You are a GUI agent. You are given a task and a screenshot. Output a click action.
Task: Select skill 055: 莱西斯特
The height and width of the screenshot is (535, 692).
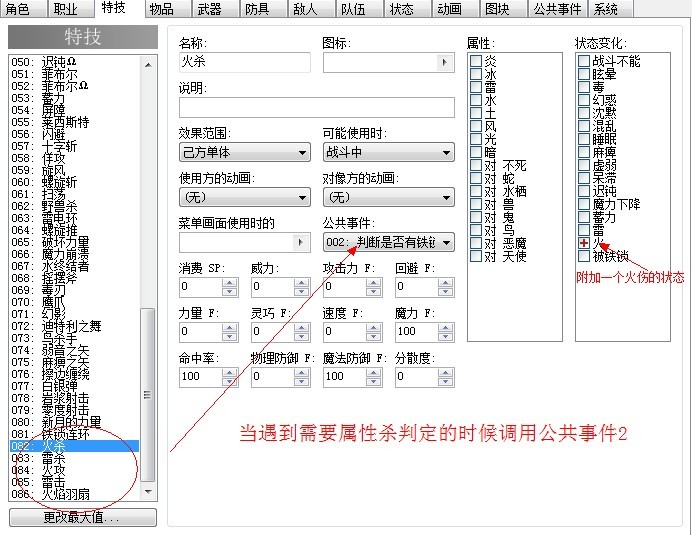[74, 122]
